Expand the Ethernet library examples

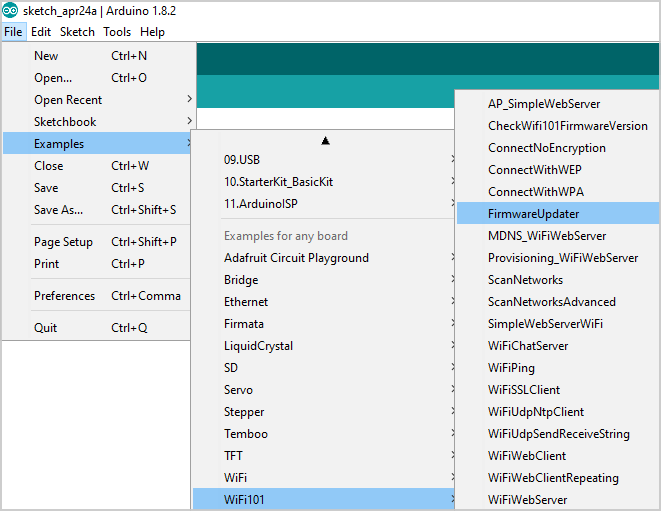pyautogui.click(x=324, y=301)
